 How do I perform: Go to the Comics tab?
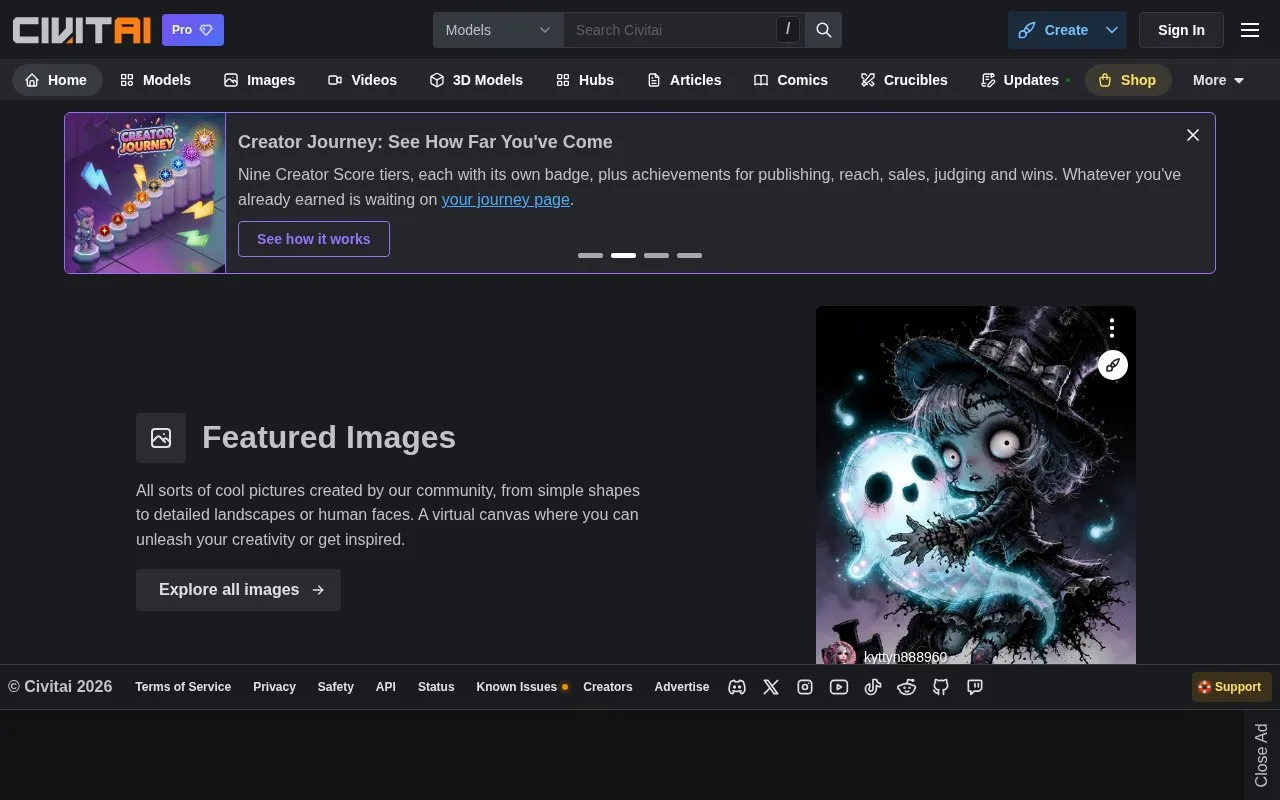pyautogui.click(x=791, y=80)
